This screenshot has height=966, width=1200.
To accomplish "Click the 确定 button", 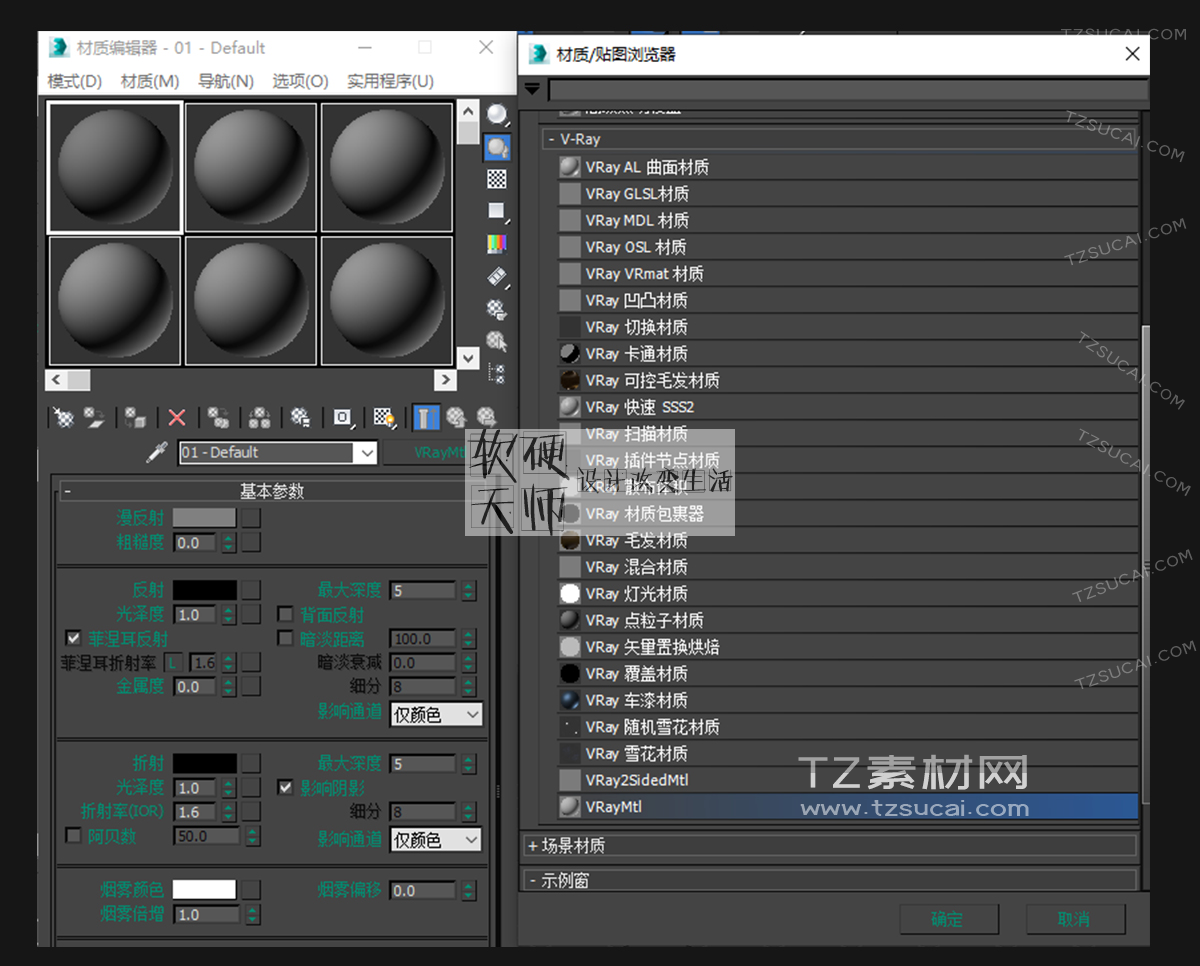I will tap(948, 919).
